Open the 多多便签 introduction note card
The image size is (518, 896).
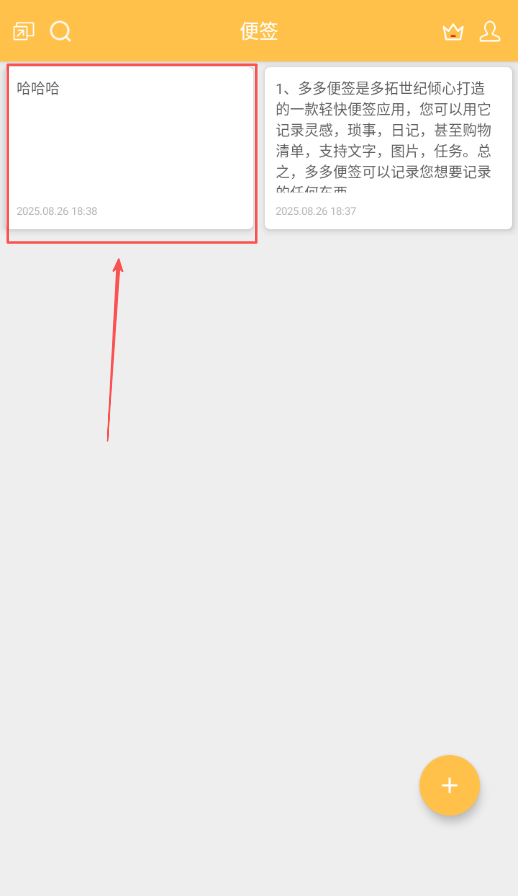[x=388, y=149]
